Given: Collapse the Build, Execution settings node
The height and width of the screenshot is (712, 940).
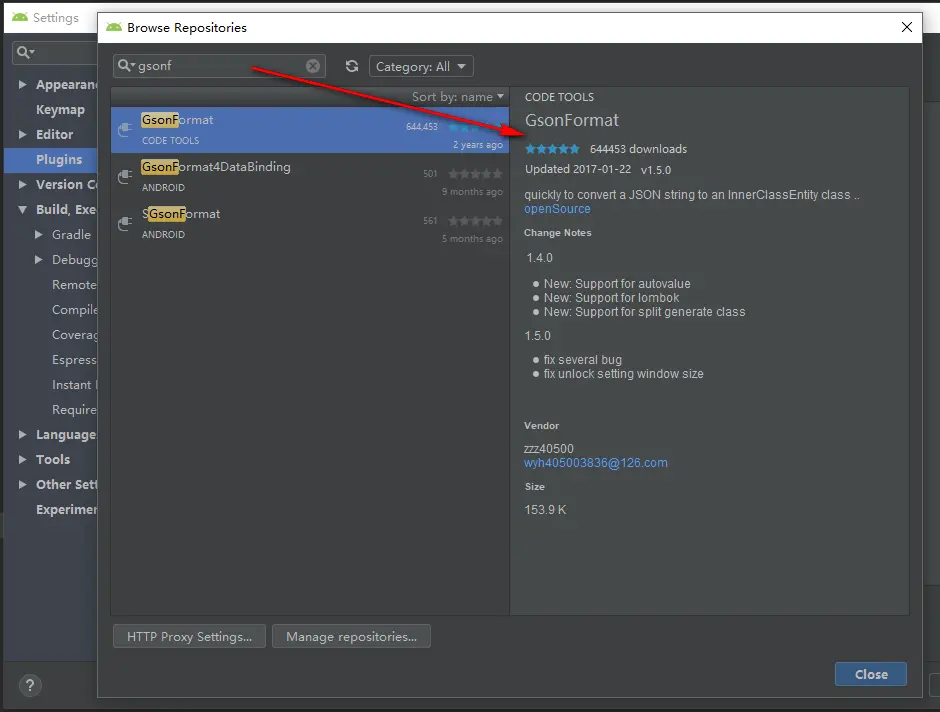Looking at the screenshot, I should tap(23, 210).
